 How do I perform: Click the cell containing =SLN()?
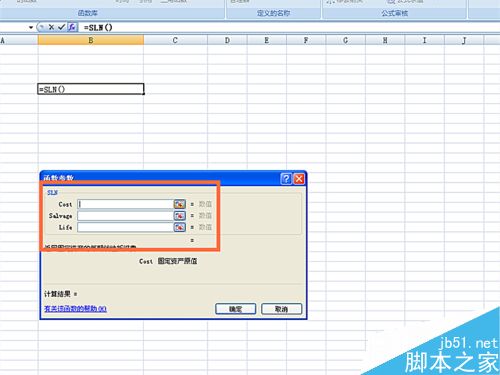click(91, 89)
